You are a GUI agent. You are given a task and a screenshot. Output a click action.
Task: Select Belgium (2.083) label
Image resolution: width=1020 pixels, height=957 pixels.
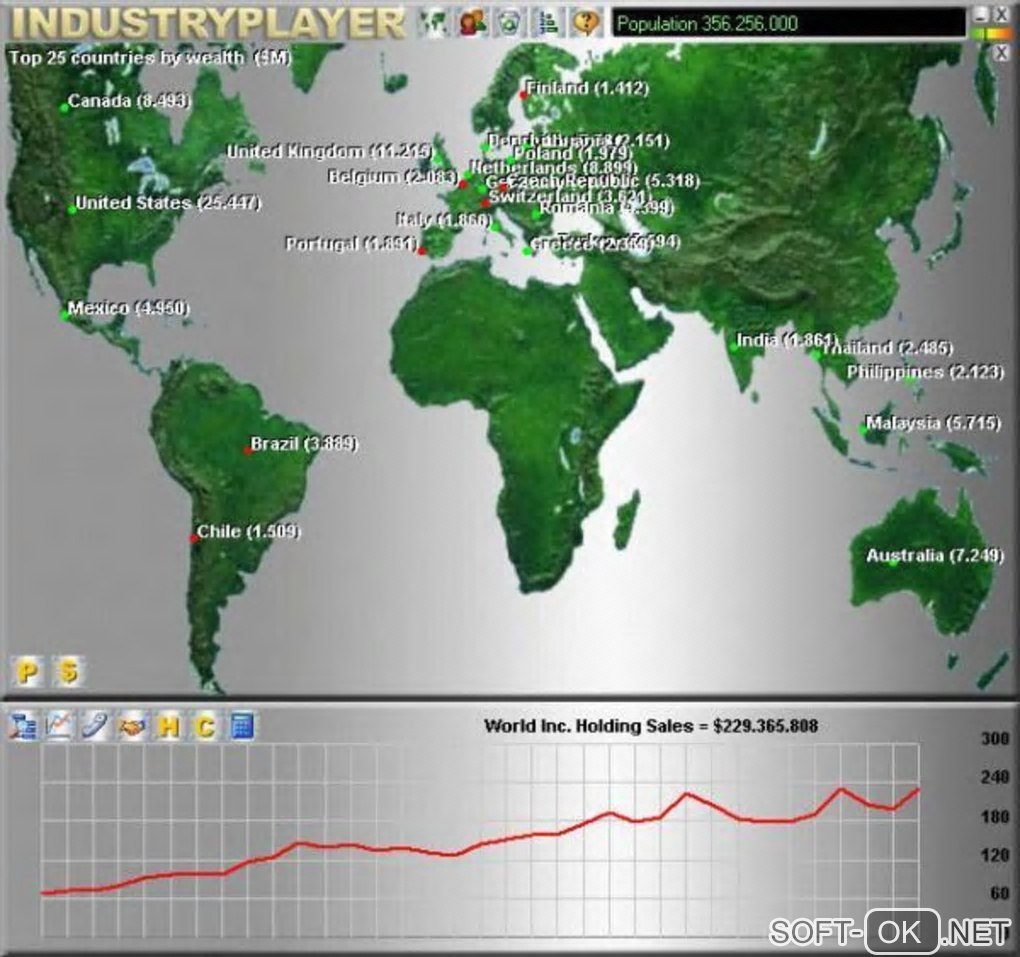click(x=392, y=176)
